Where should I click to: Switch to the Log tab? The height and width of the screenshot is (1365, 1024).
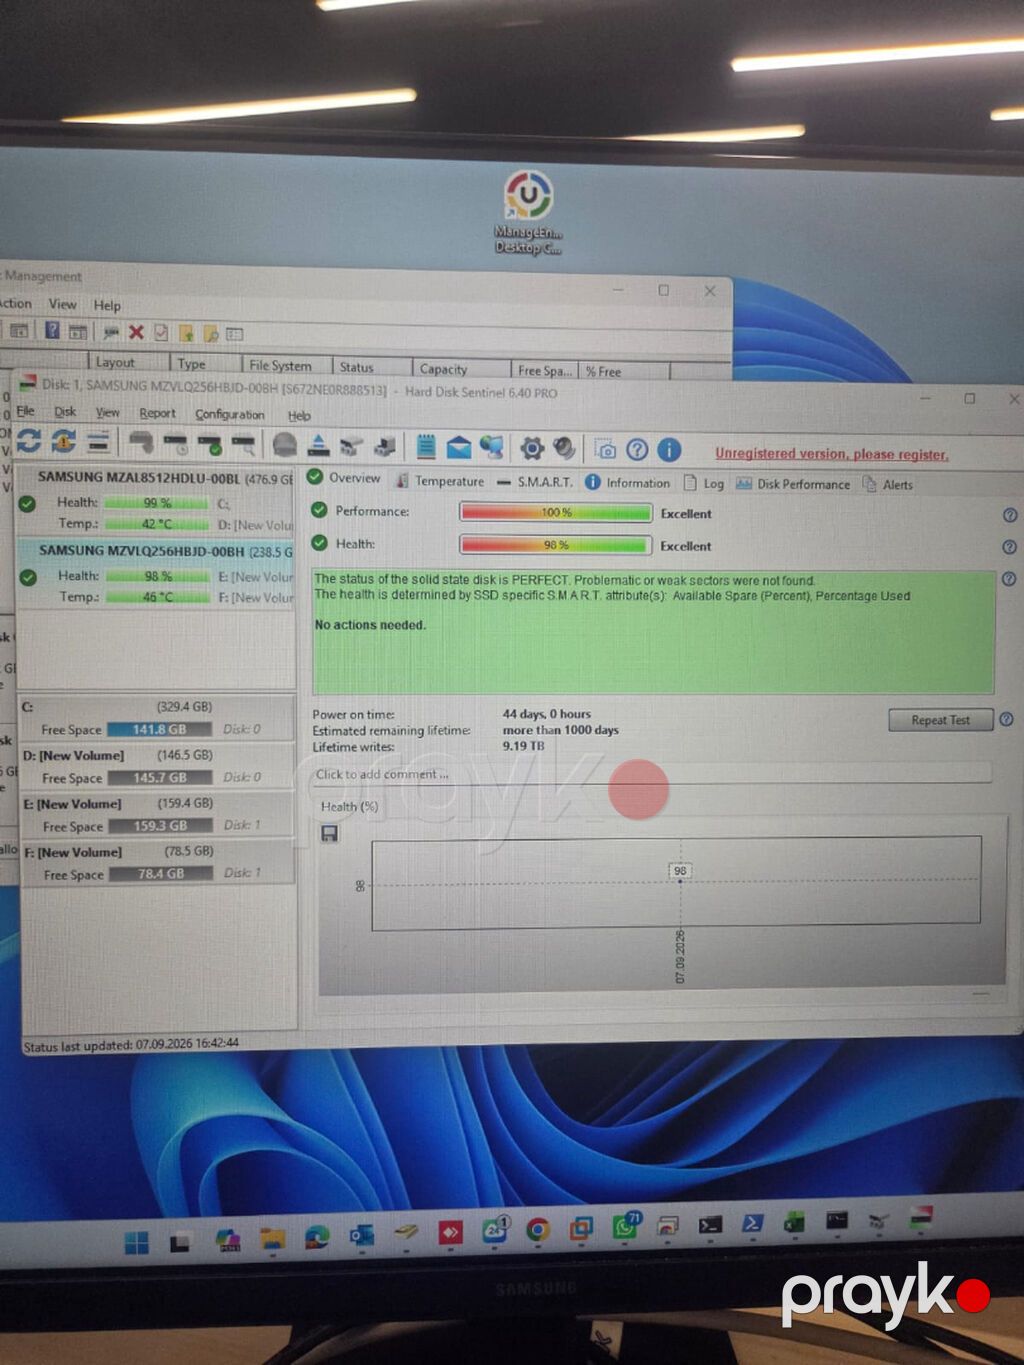point(704,483)
